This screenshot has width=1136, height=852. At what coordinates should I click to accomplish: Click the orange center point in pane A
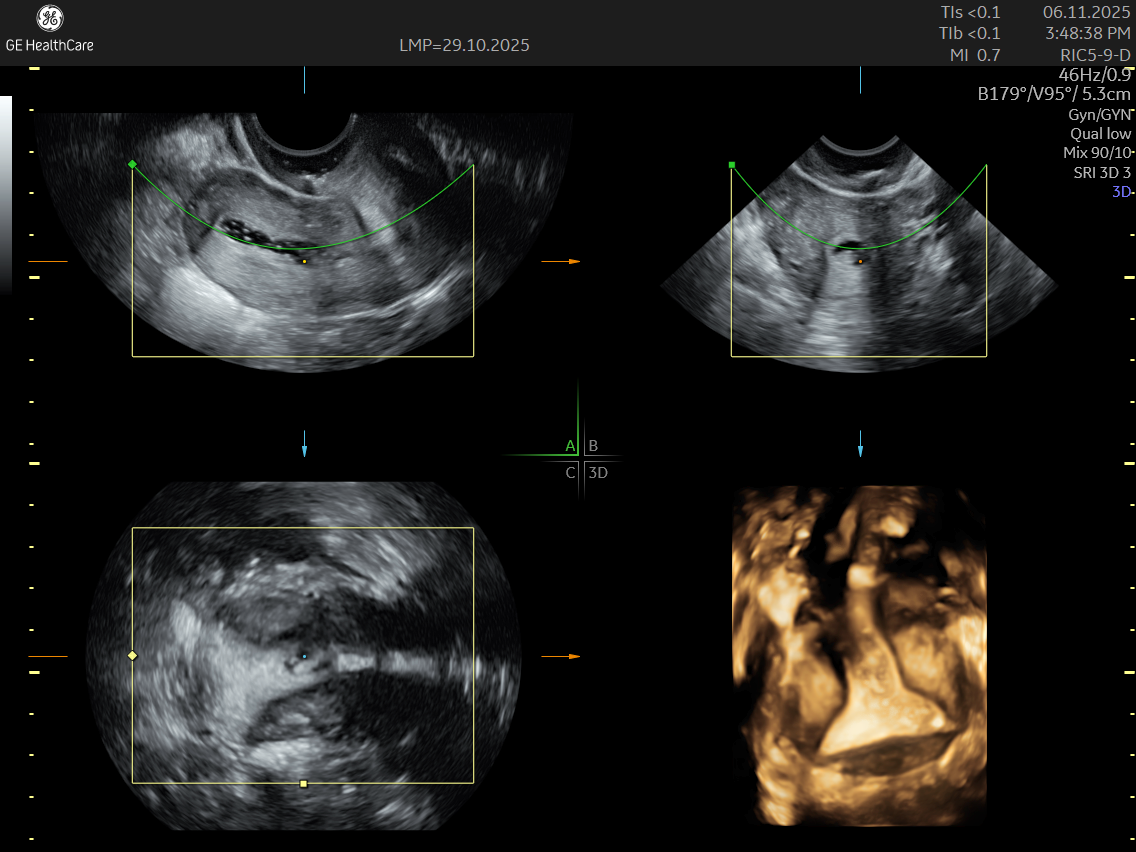[304, 262]
